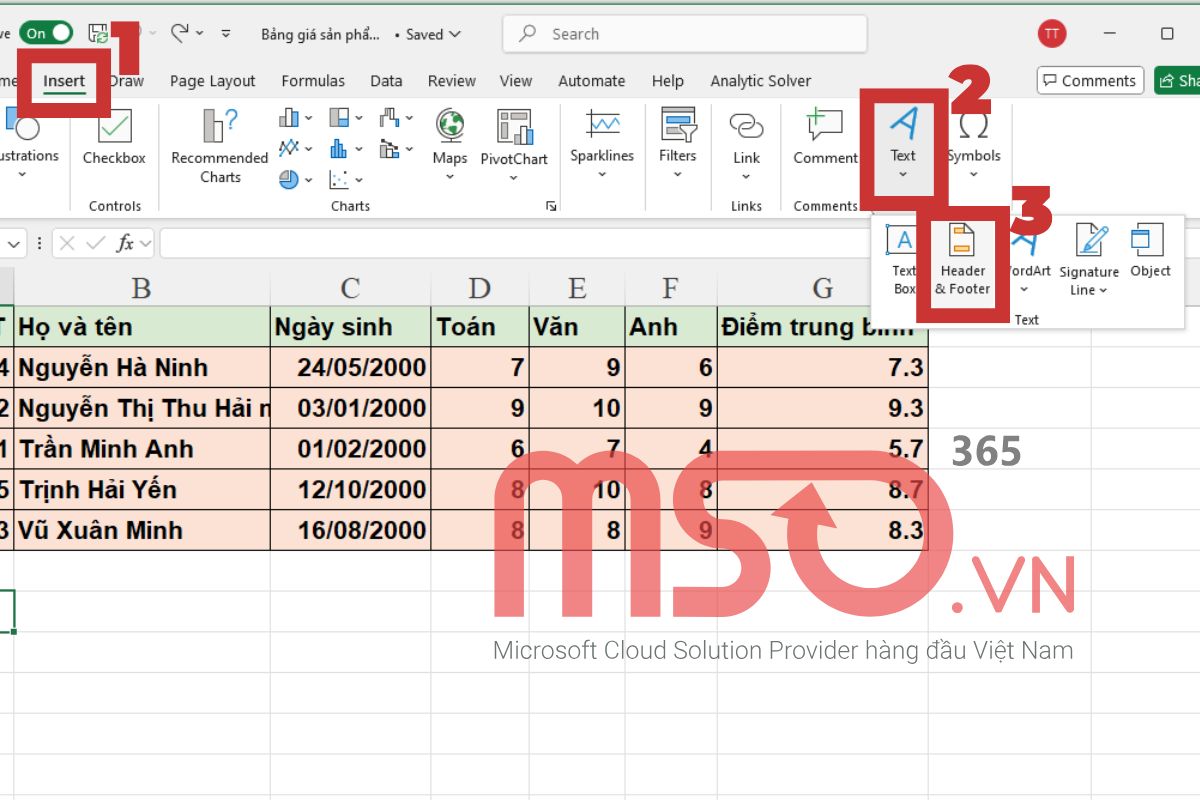Open the Formulas tab
The image size is (1200, 800).
tap(313, 81)
